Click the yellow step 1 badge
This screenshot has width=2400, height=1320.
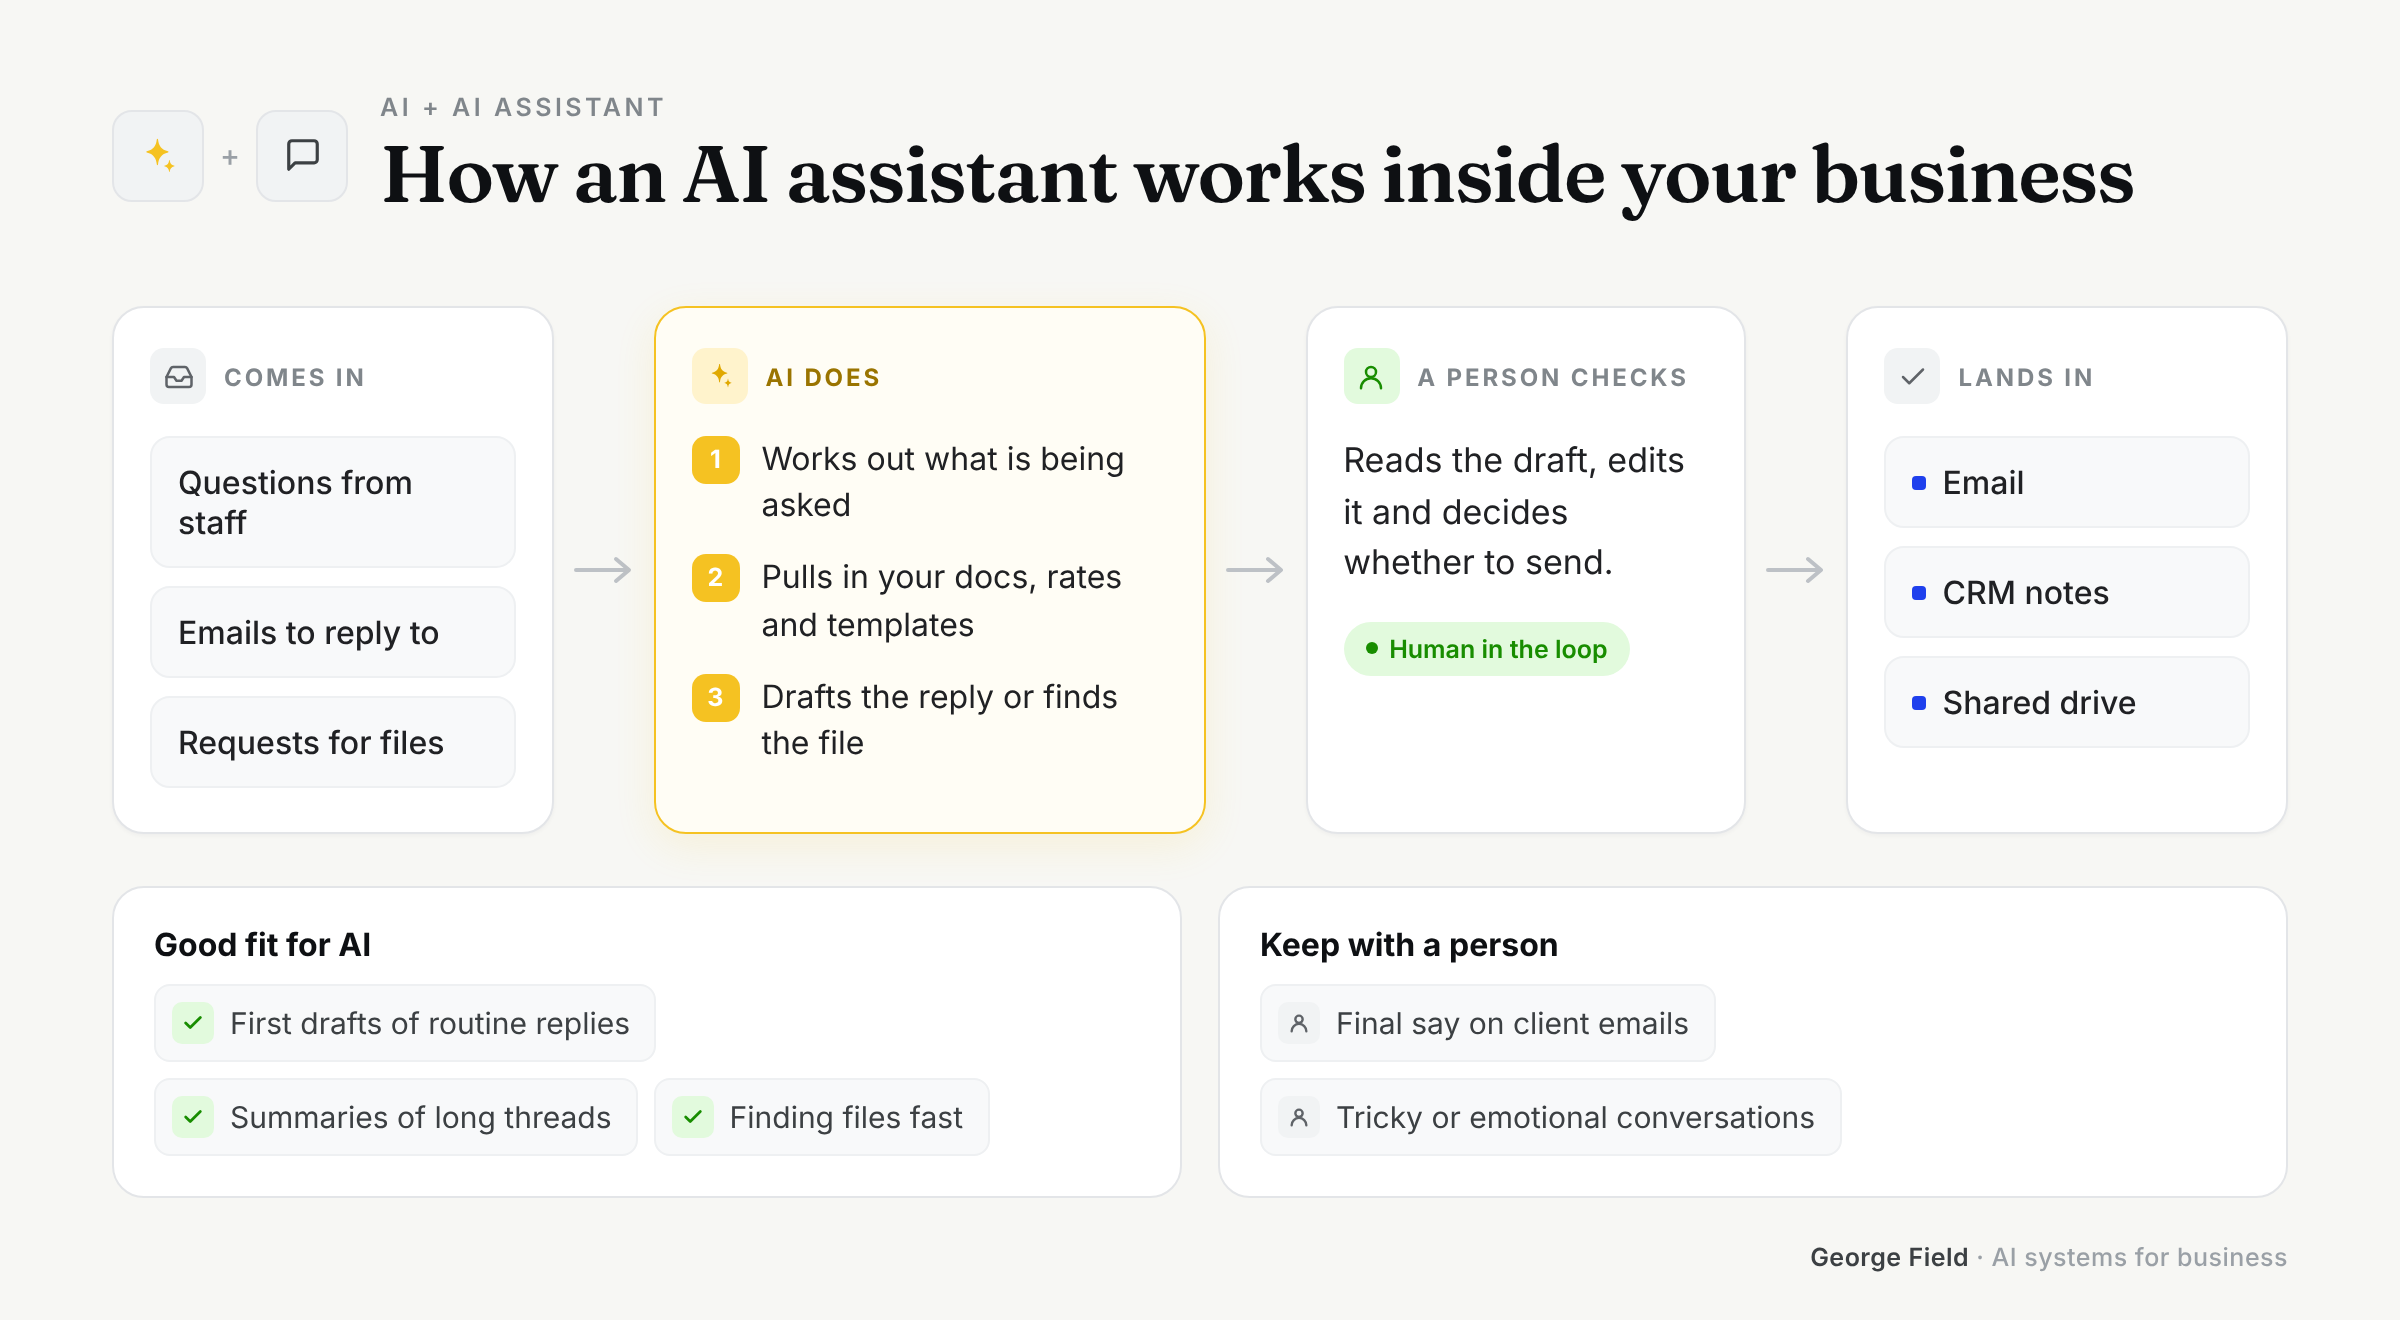716,460
